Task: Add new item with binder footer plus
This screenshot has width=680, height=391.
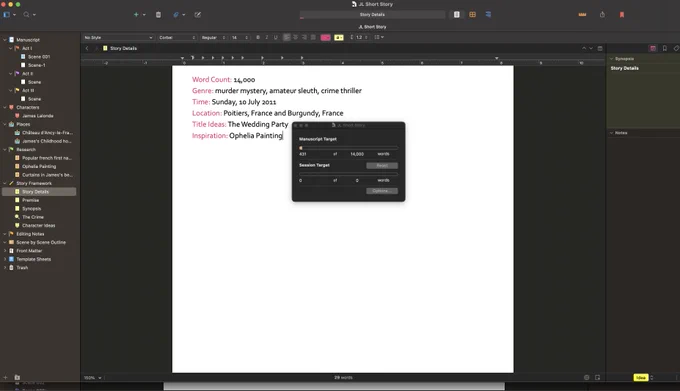Action: click(5, 378)
